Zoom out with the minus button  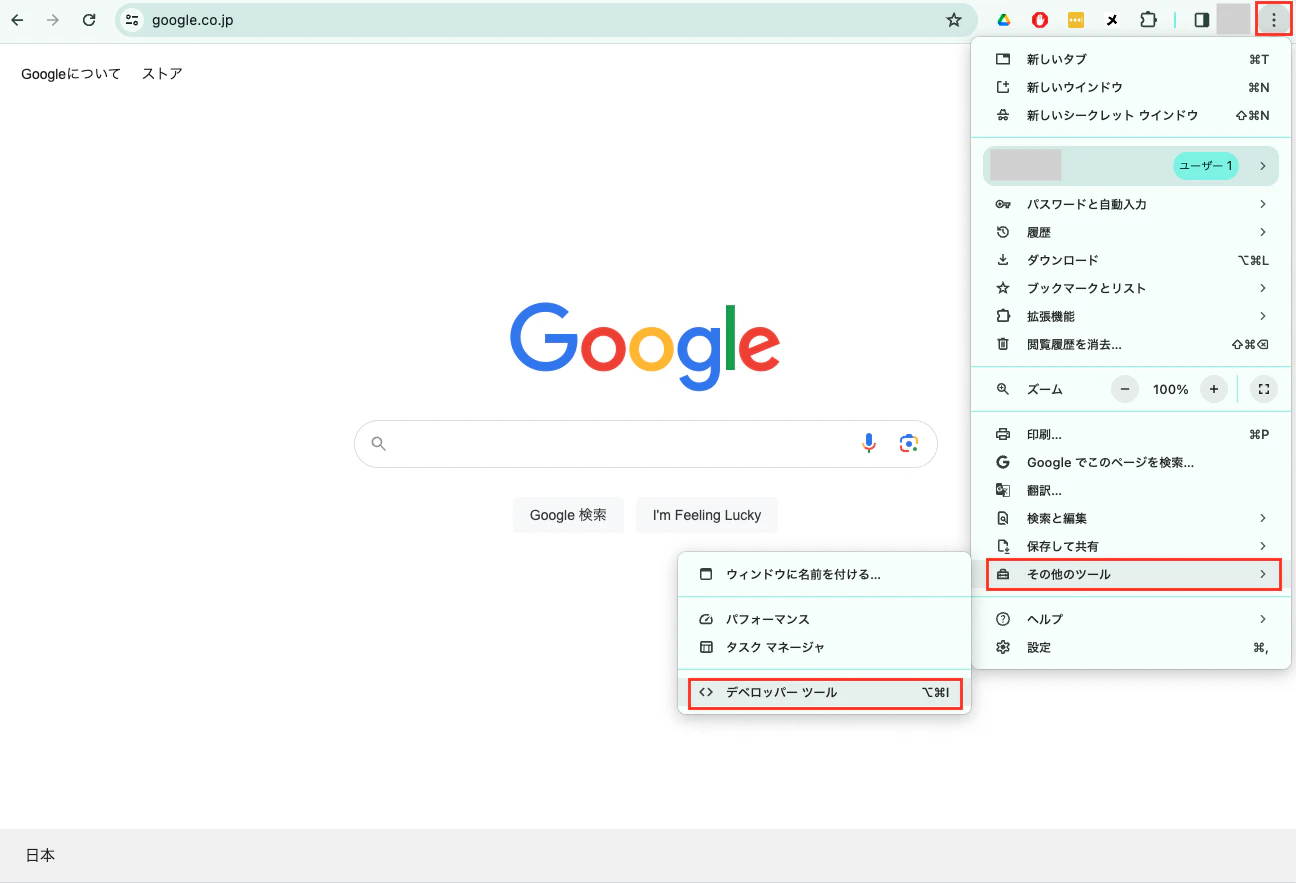[x=1125, y=389]
